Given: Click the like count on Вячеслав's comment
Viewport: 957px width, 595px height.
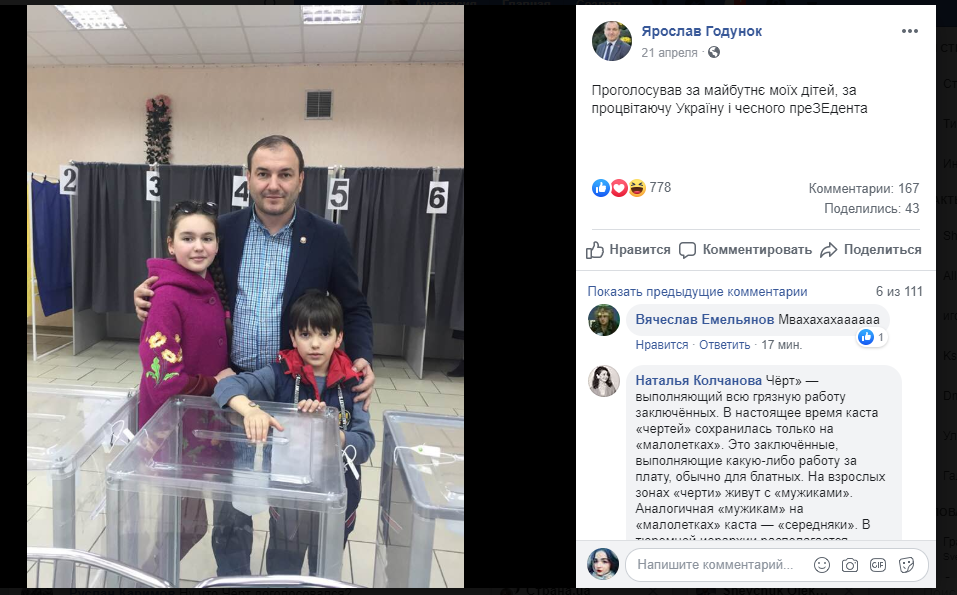Looking at the screenshot, I should point(871,337).
